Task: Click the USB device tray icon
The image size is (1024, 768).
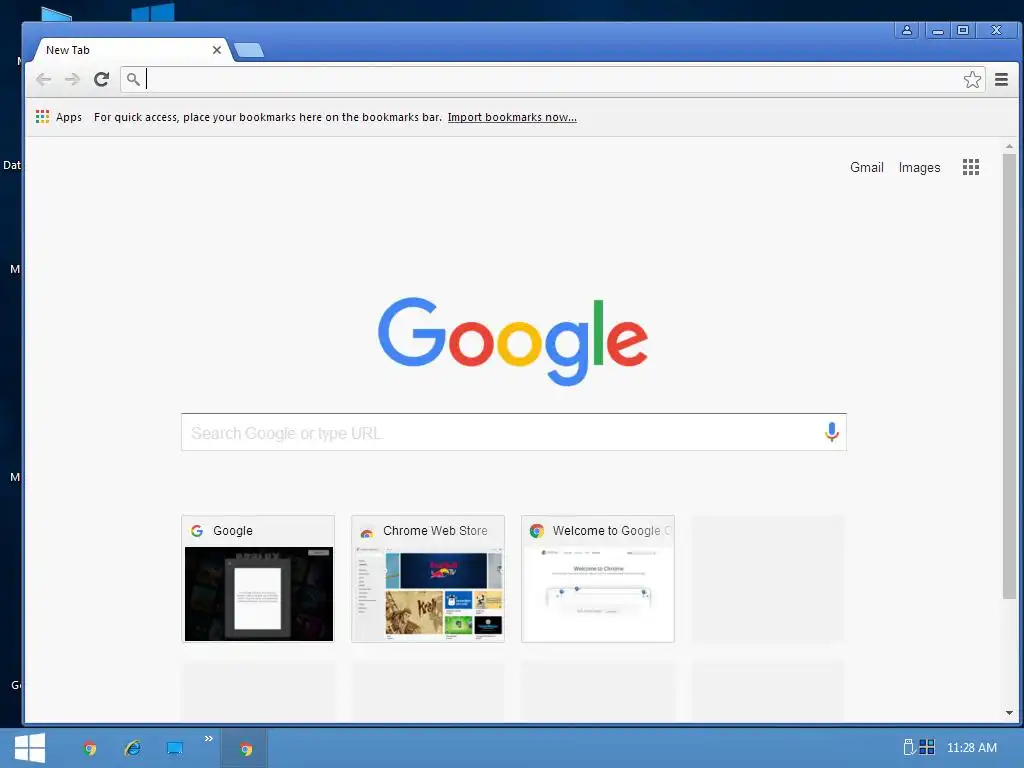Action: 908,747
